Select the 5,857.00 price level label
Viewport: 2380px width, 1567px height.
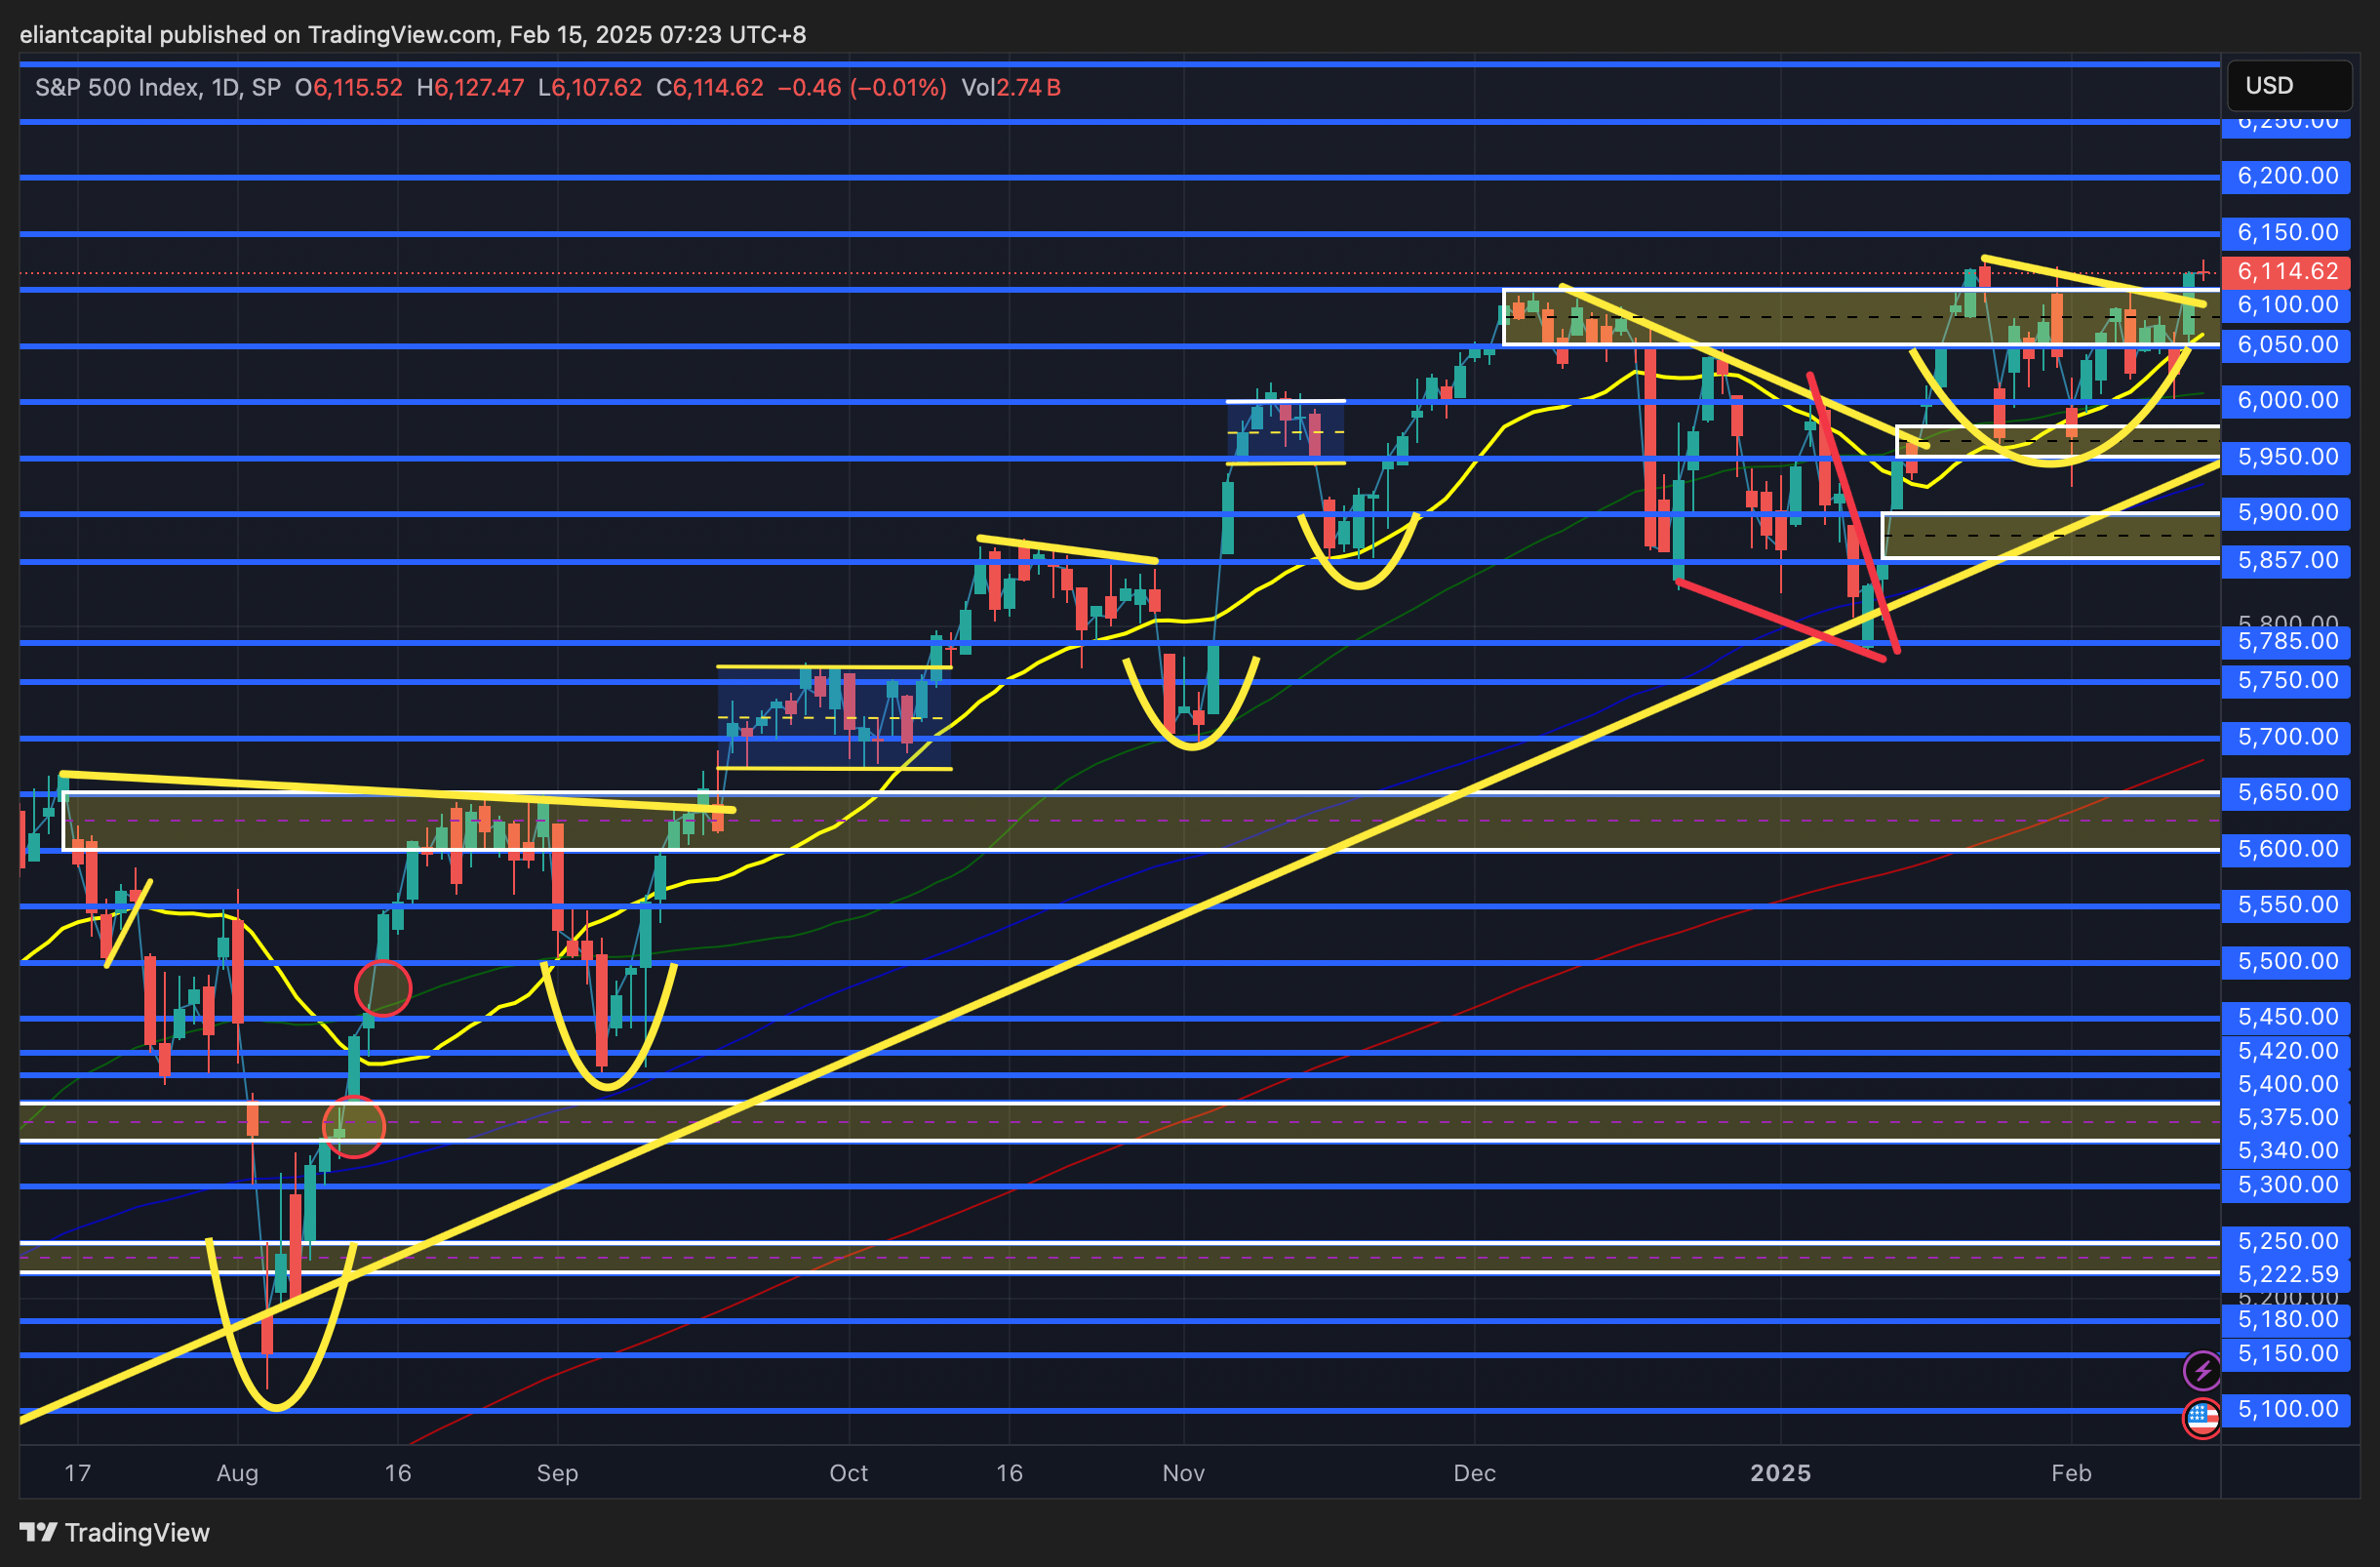pyautogui.click(x=2287, y=561)
